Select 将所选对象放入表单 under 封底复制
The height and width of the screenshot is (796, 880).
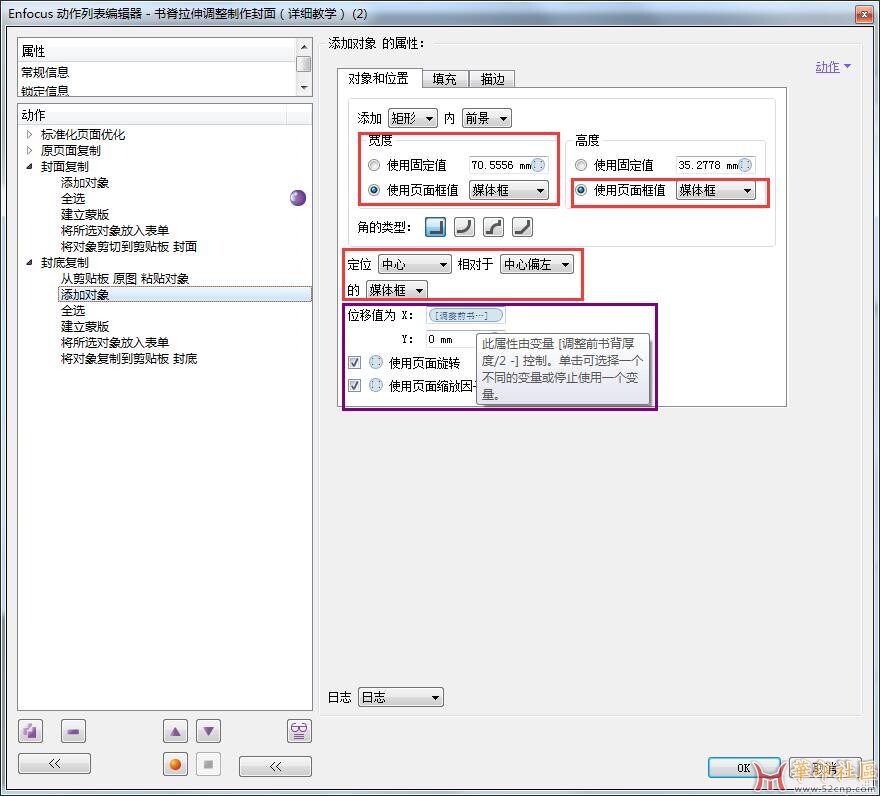[114, 342]
